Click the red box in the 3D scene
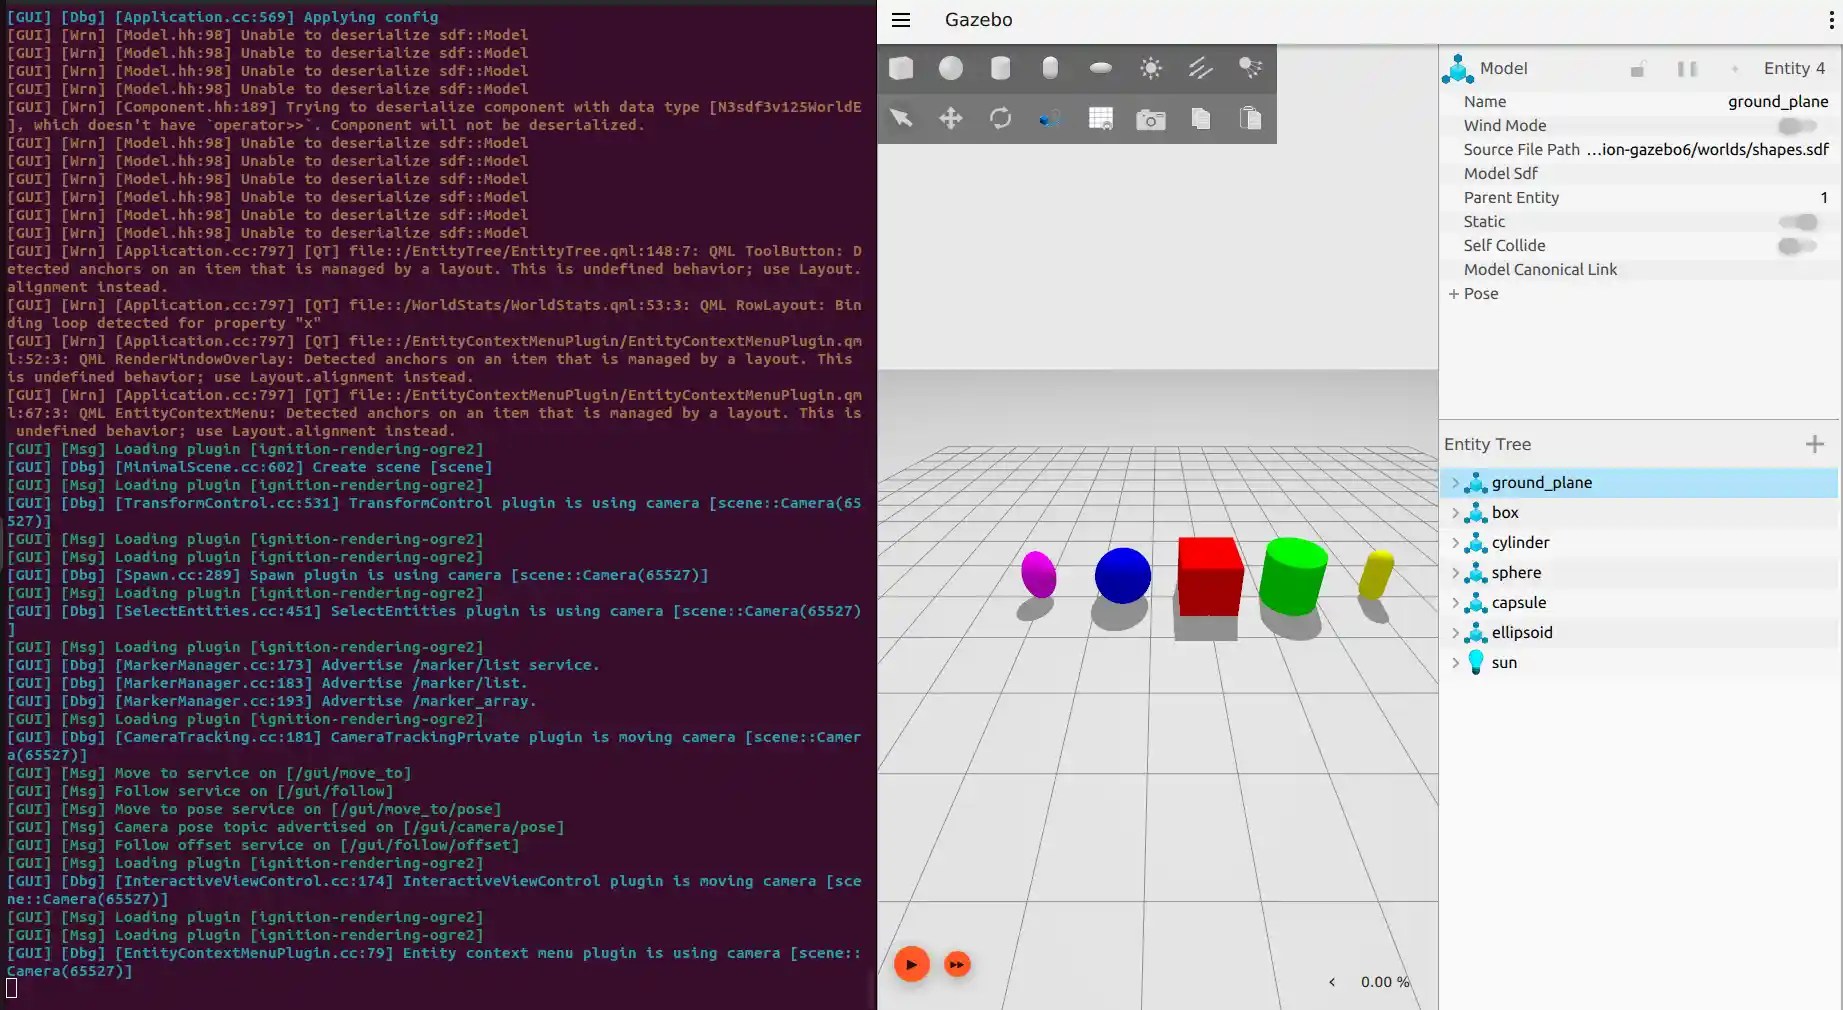The image size is (1843, 1010). [1209, 577]
